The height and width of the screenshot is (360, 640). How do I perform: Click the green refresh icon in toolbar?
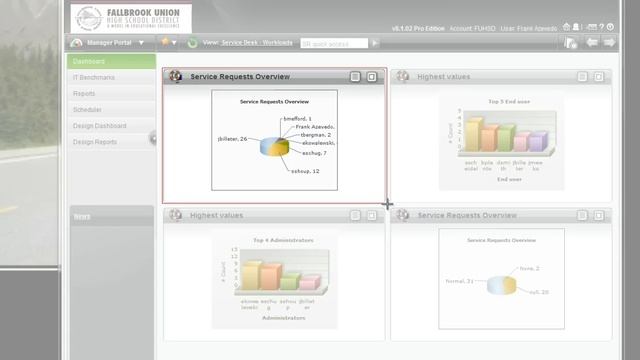192,42
